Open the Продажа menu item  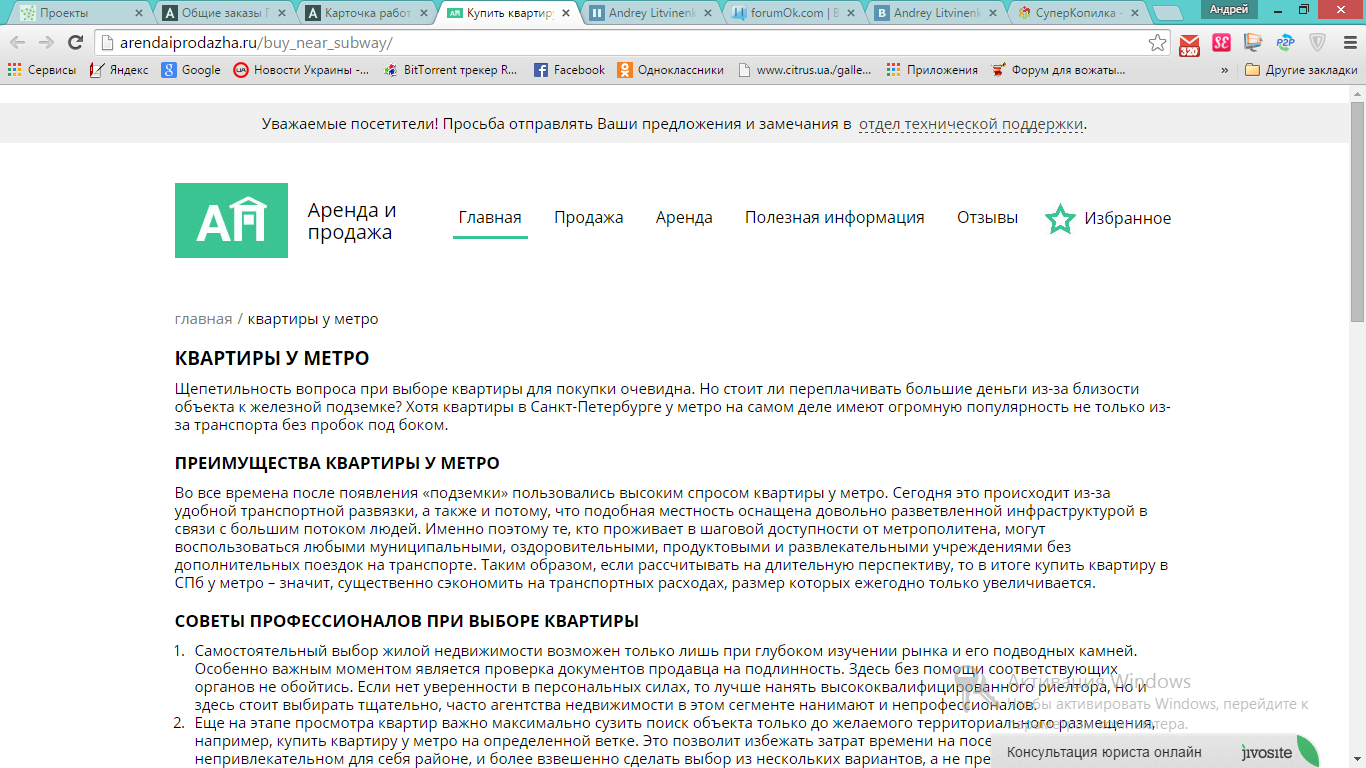tap(589, 218)
